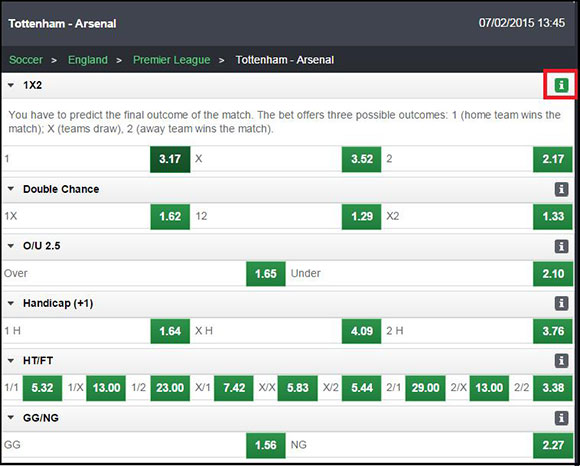This screenshot has width=580, height=466.
Task: Collapse the O/U 2.5 section arrow
Action: point(11,246)
